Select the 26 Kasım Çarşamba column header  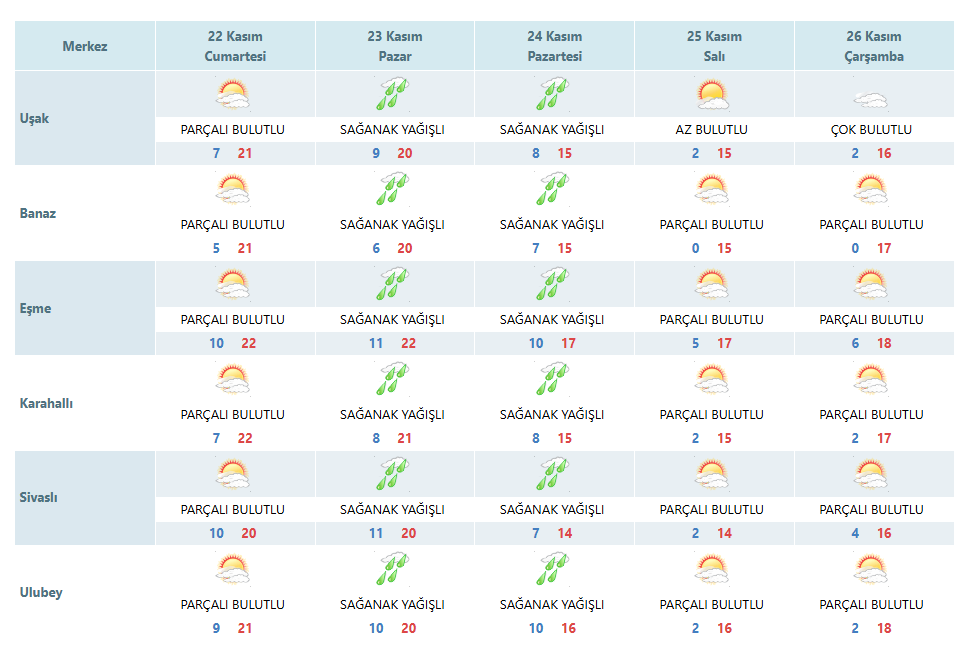[874, 46]
